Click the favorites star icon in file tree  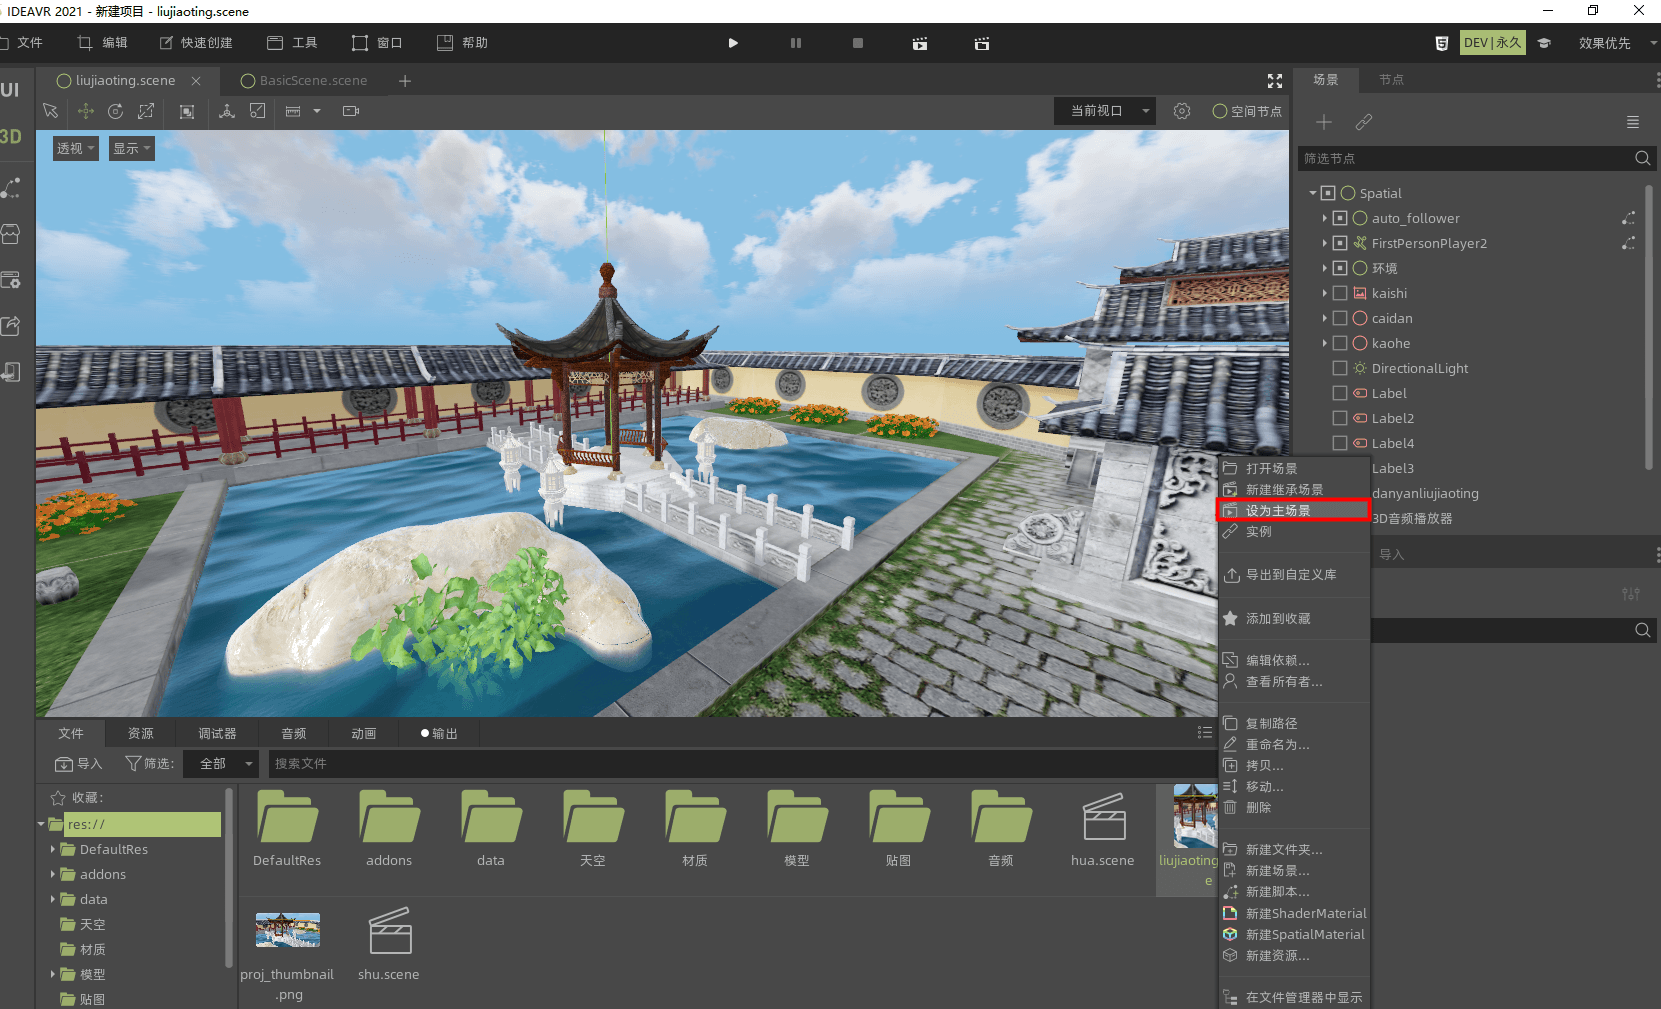(58, 798)
